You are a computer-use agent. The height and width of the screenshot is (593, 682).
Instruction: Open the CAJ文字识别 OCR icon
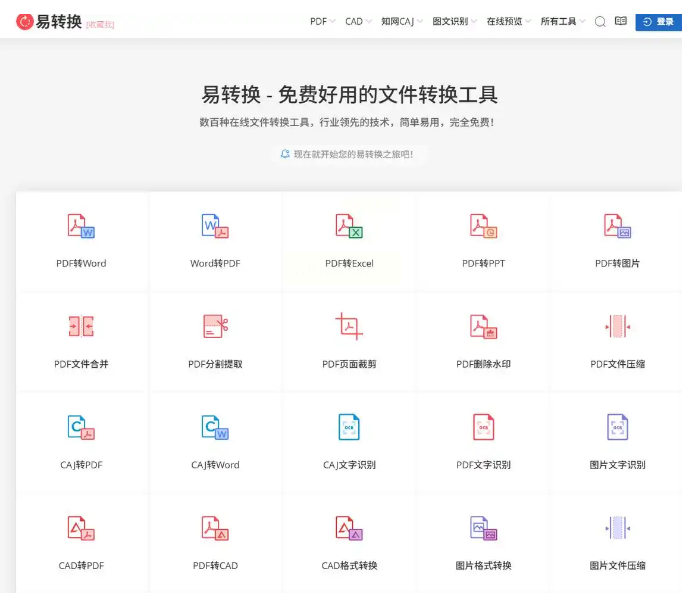click(349, 427)
